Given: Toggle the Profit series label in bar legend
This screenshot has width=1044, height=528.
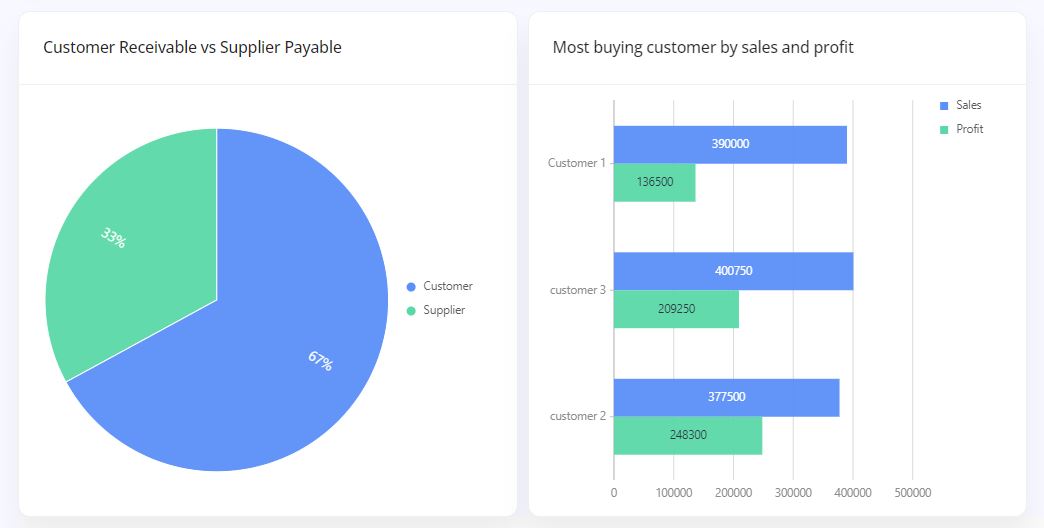Looking at the screenshot, I should coord(969,129).
